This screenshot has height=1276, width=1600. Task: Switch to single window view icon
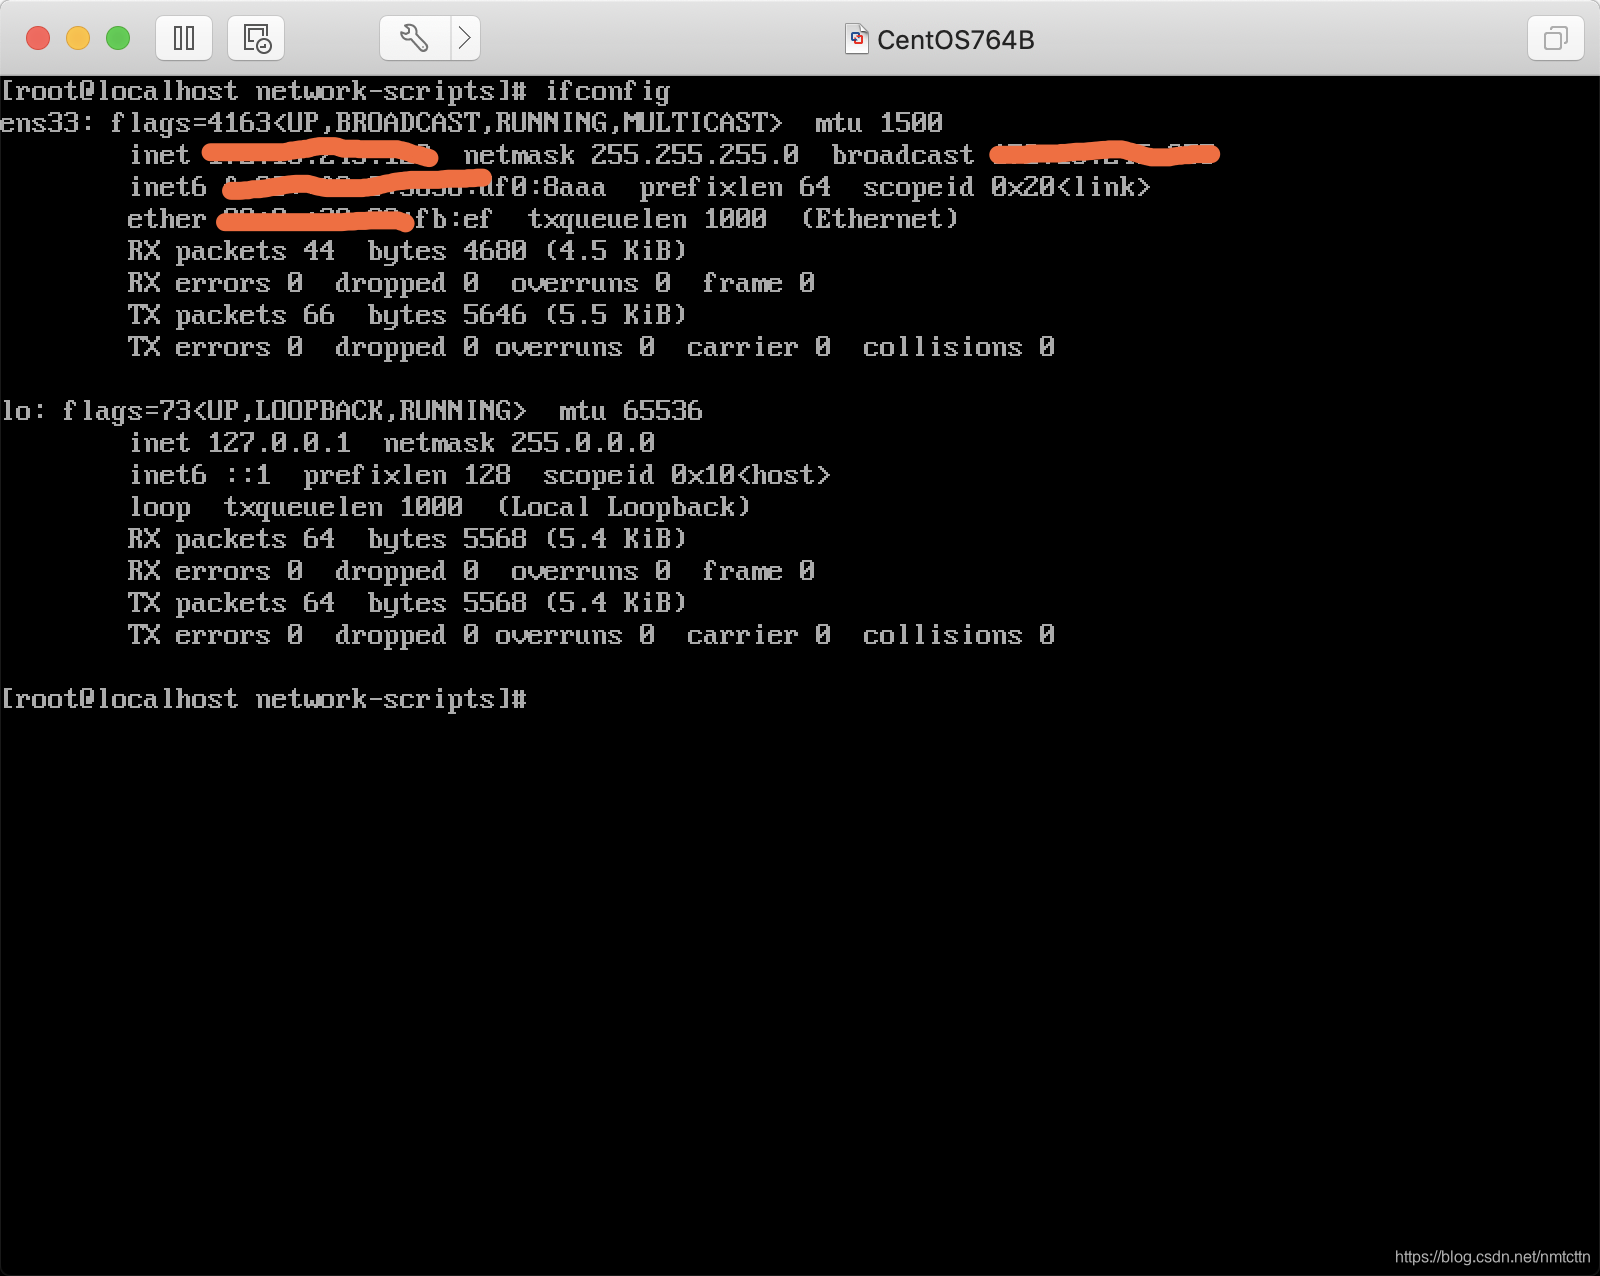click(x=1556, y=39)
